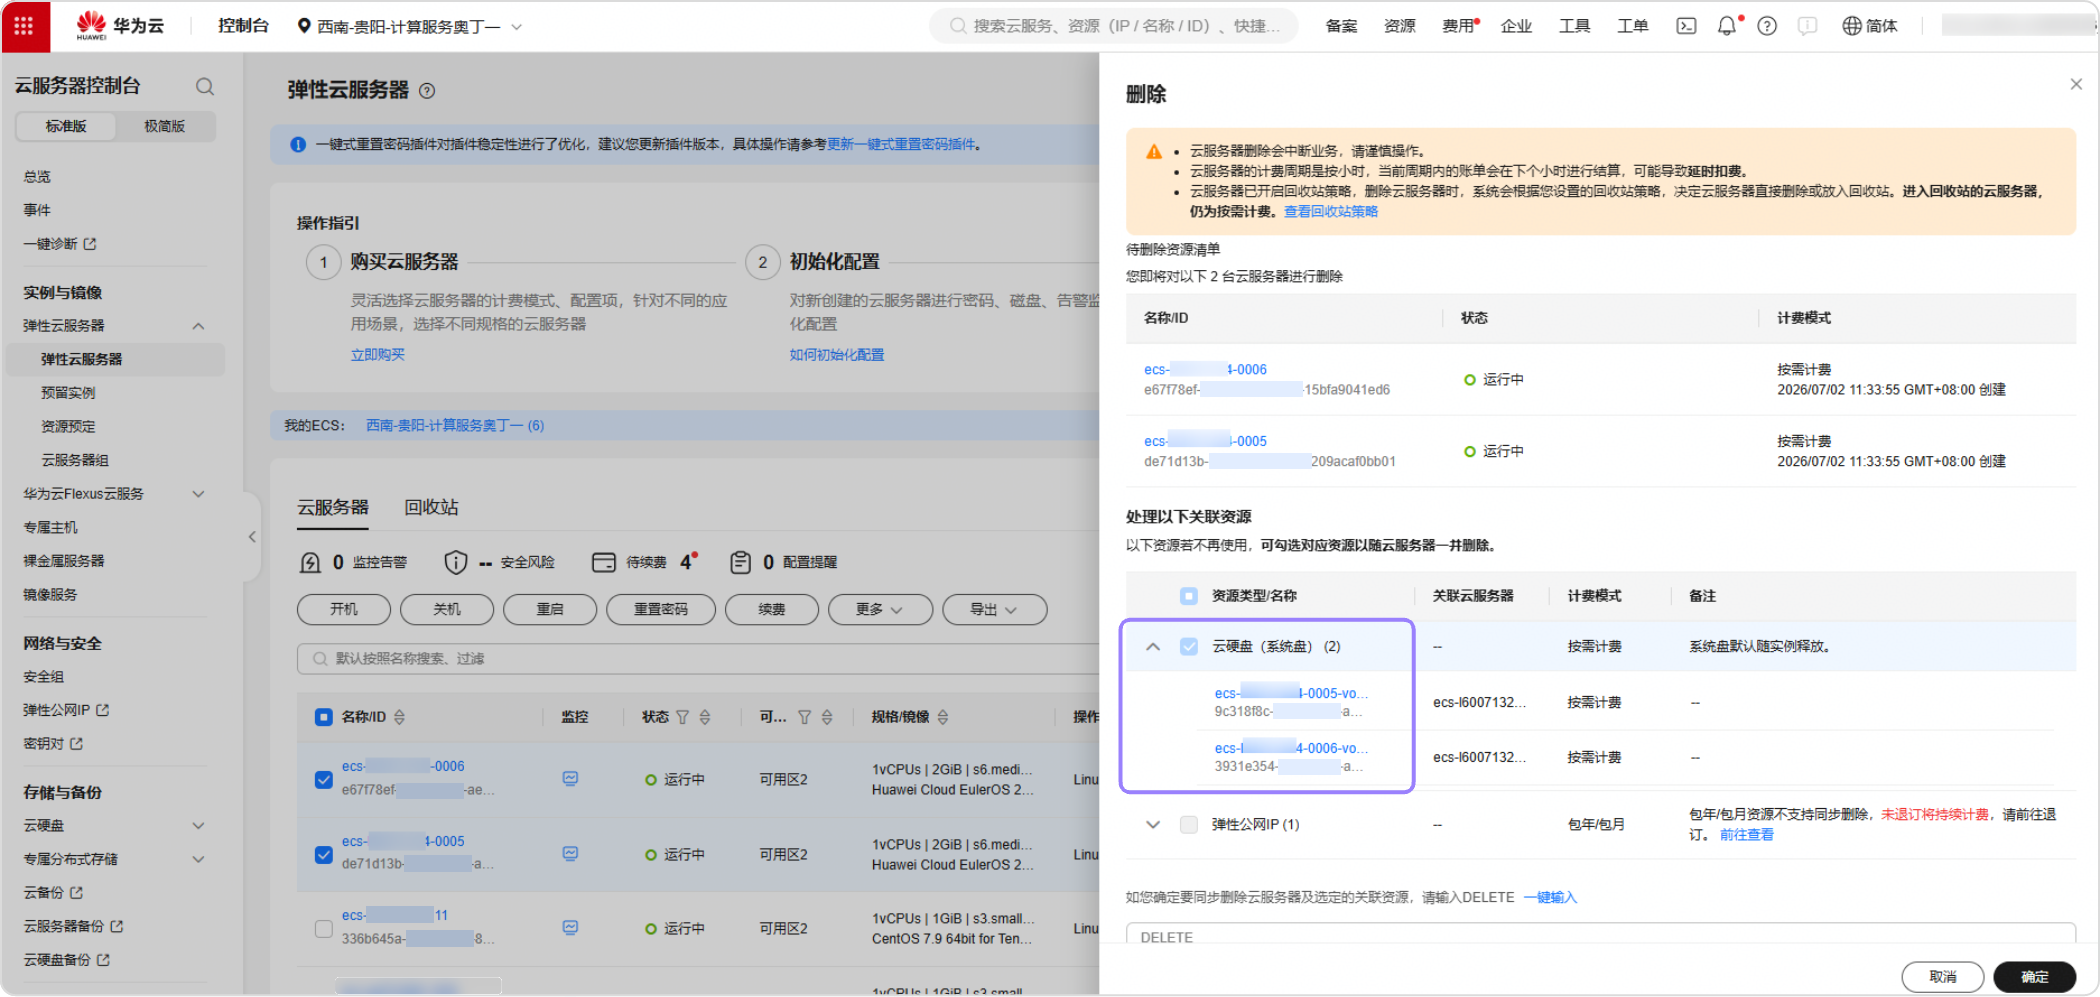2100x997 pixels.
Task: Toggle the select-all checkbox in server table header
Action: tap(323, 717)
